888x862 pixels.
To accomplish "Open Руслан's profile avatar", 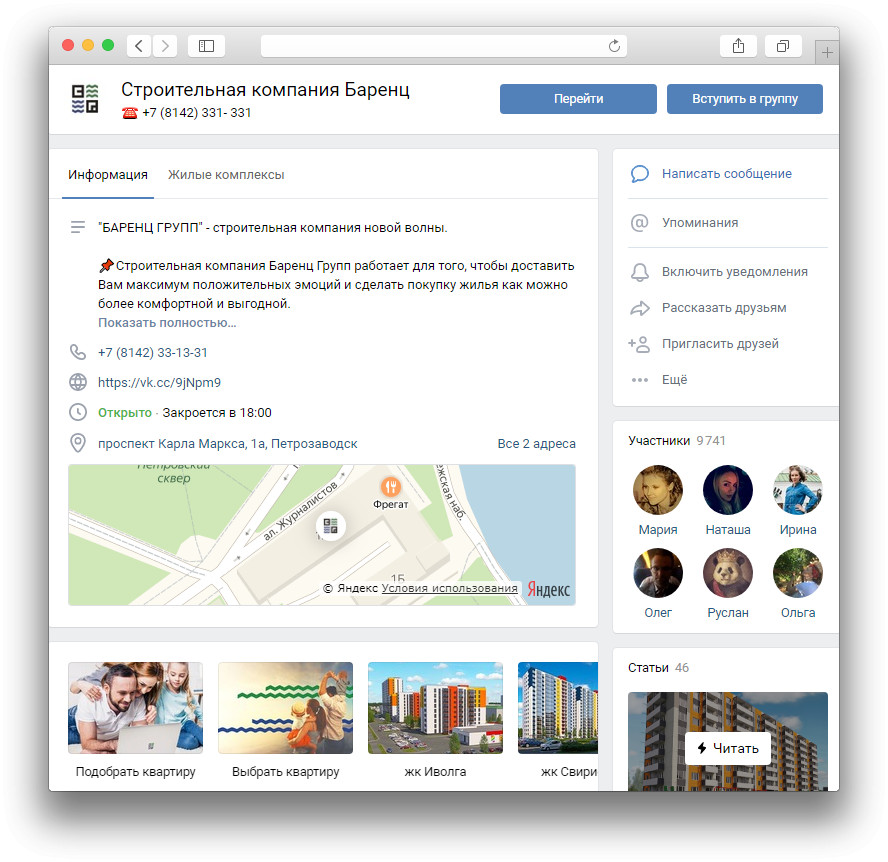I will [x=728, y=573].
